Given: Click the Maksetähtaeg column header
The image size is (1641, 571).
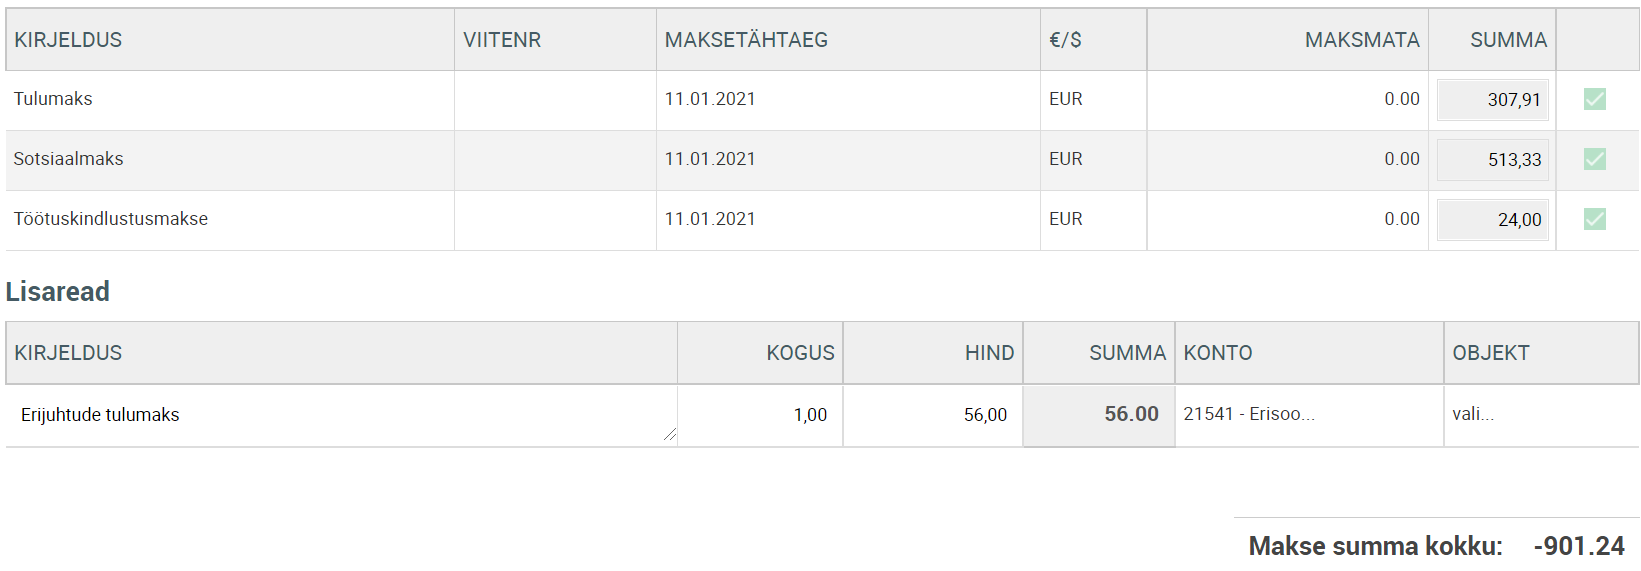Looking at the screenshot, I should coord(746,40).
